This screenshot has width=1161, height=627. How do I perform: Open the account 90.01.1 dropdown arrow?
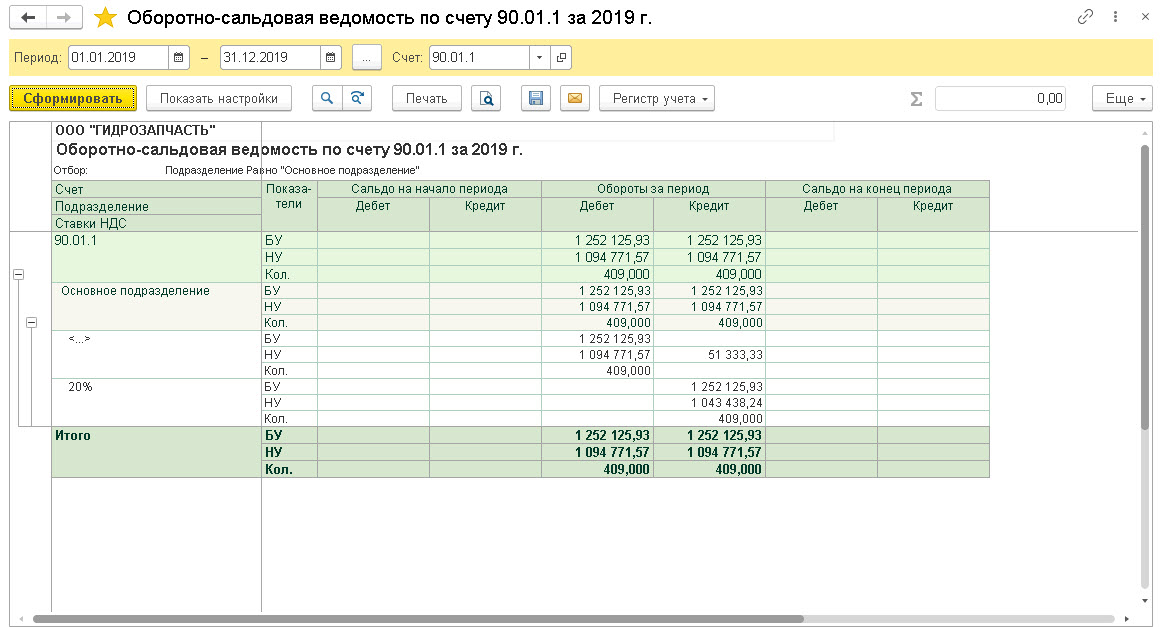pos(540,57)
